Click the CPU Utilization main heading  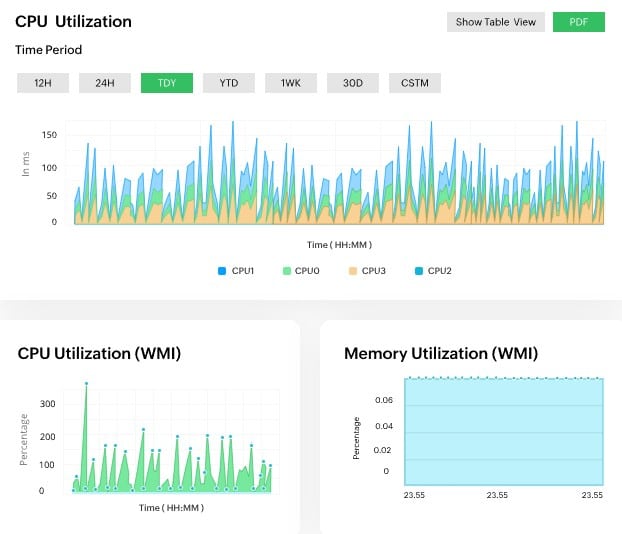pyautogui.click(x=73, y=21)
